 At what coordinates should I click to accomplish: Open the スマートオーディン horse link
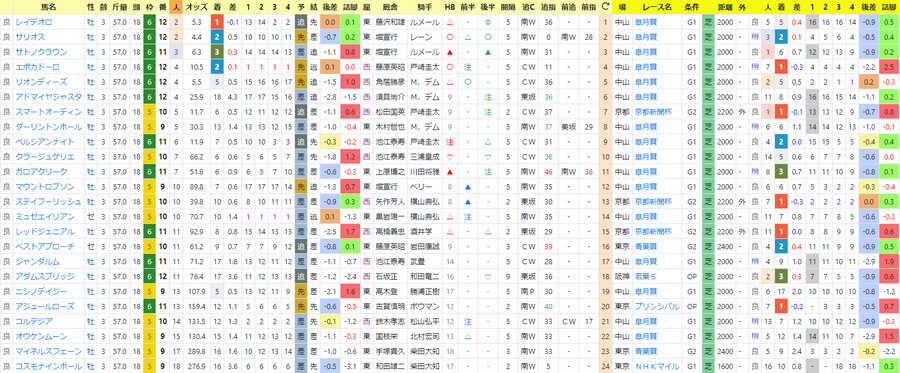49,111
